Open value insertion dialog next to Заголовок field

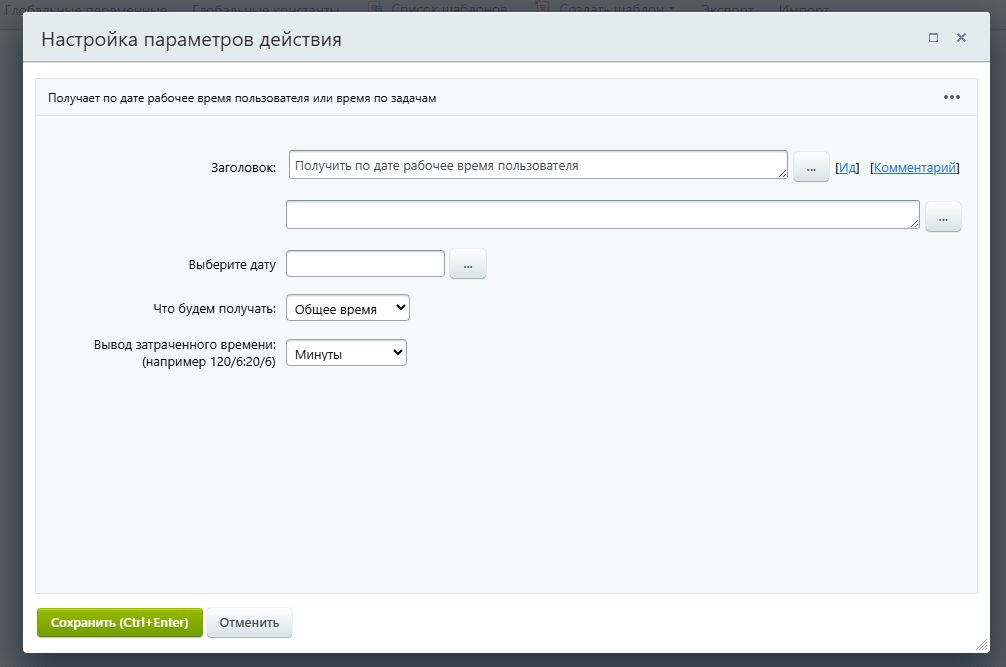tap(810, 165)
